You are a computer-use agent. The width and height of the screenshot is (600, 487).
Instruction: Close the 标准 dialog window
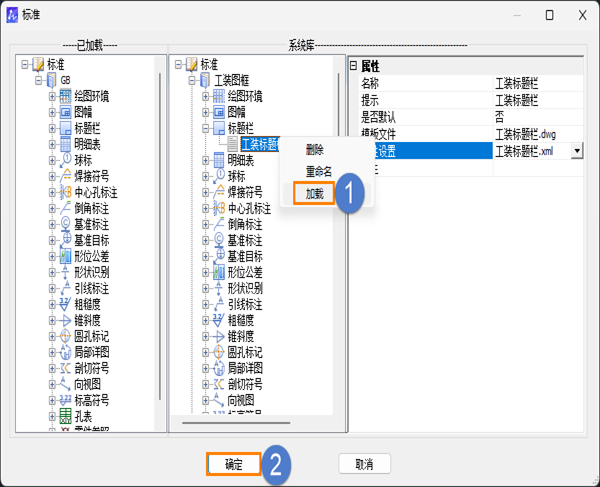[582, 15]
